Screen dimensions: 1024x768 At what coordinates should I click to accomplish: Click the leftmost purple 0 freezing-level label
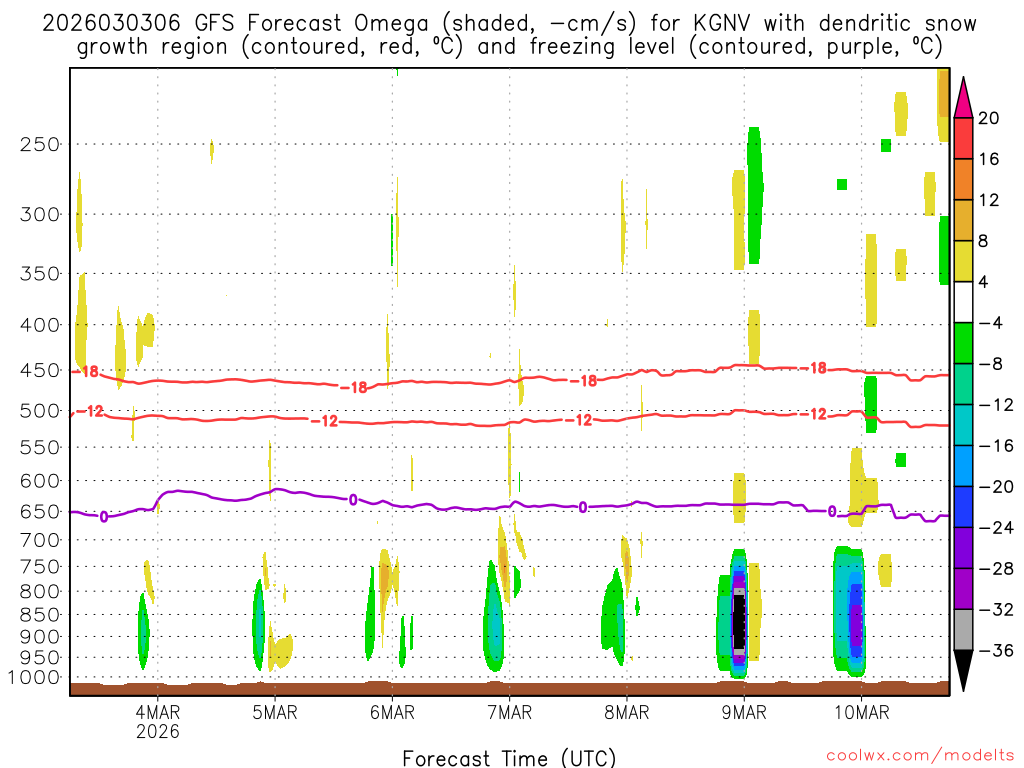pos(104,517)
